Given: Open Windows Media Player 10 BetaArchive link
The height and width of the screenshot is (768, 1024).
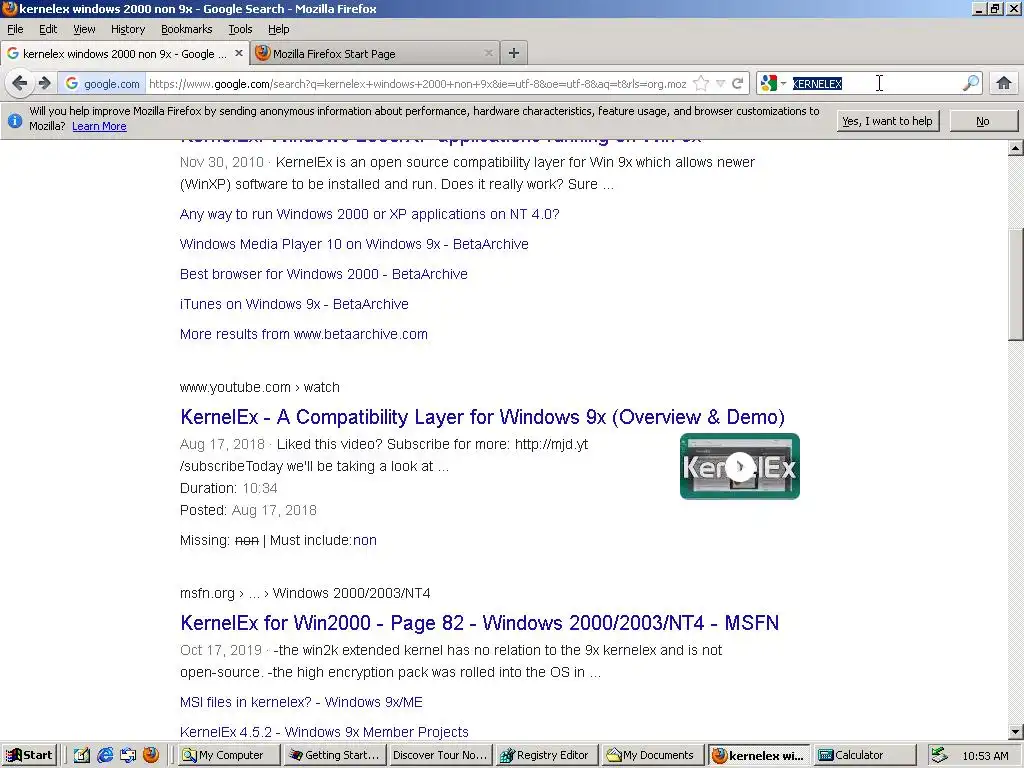Looking at the screenshot, I should (x=354, y=244).
